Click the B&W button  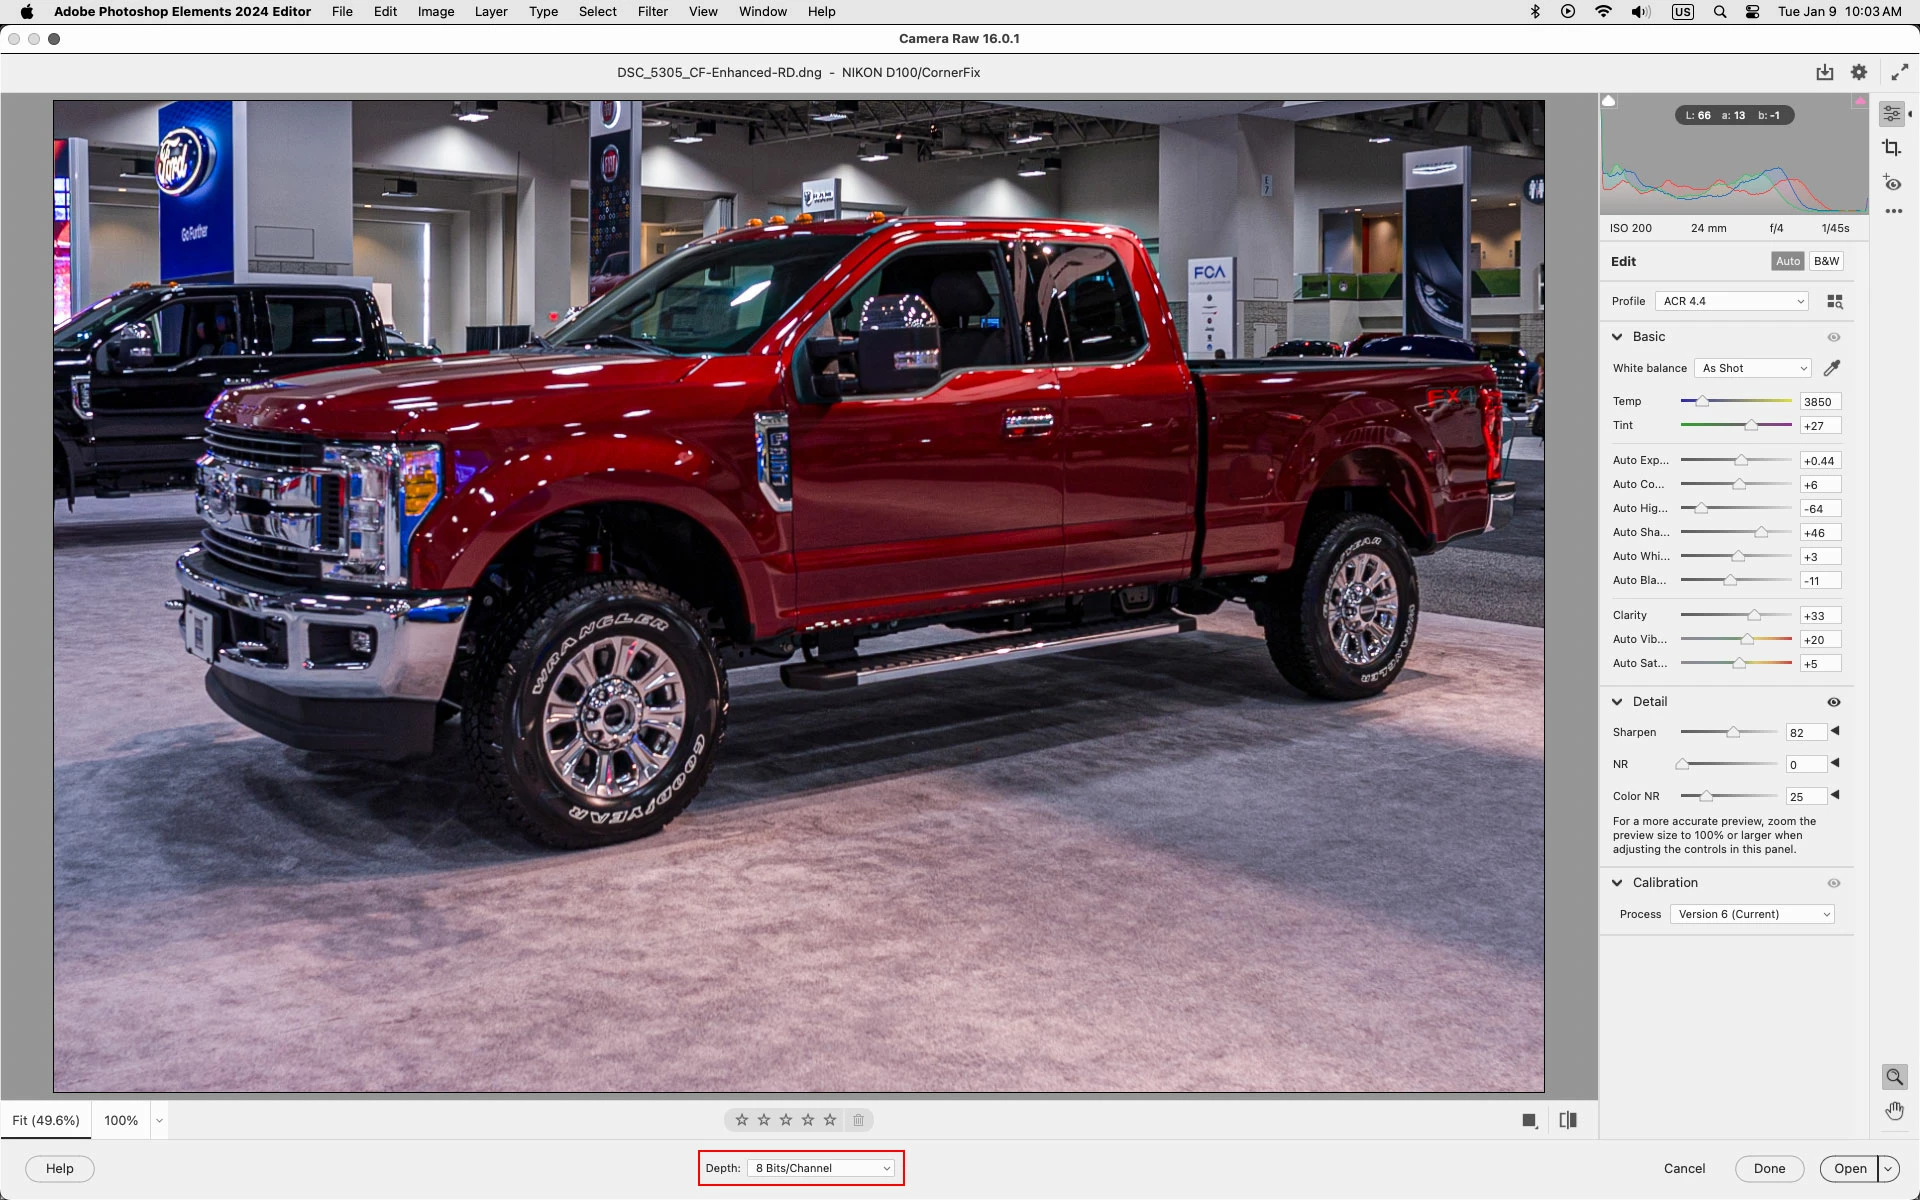tap(1826, 261)
